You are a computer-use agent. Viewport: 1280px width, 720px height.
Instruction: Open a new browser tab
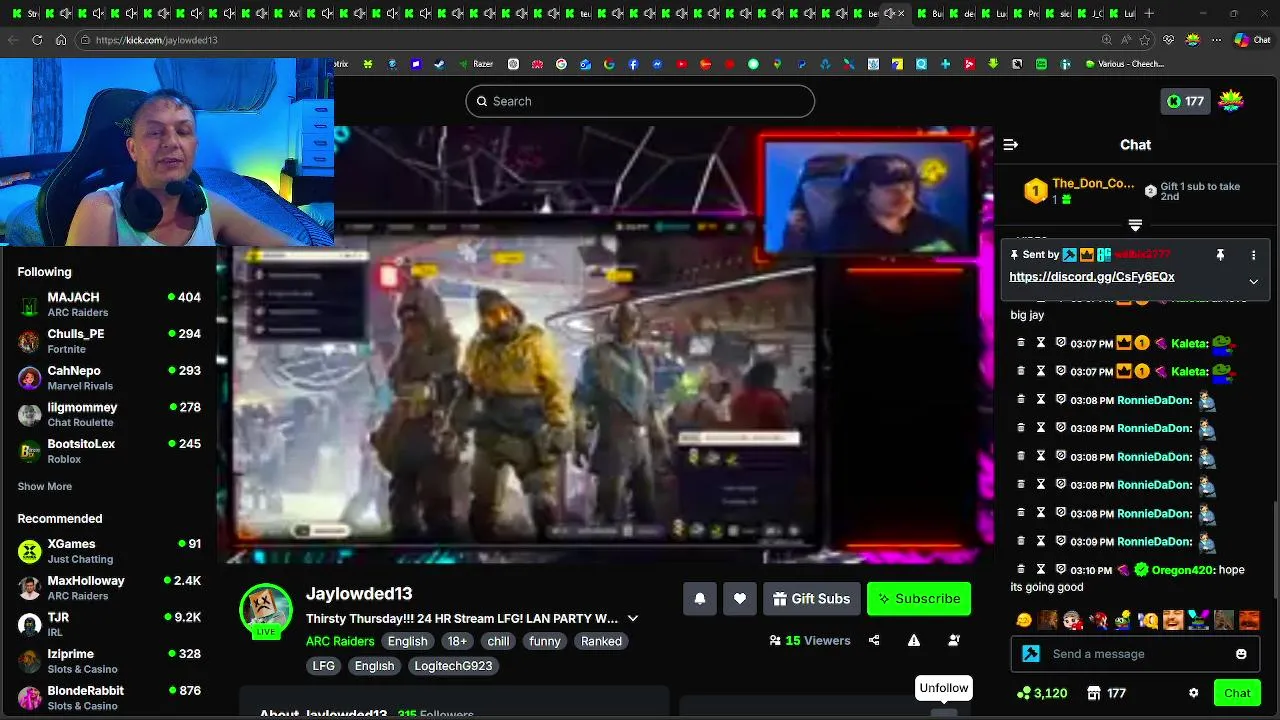click(1149, 13)
